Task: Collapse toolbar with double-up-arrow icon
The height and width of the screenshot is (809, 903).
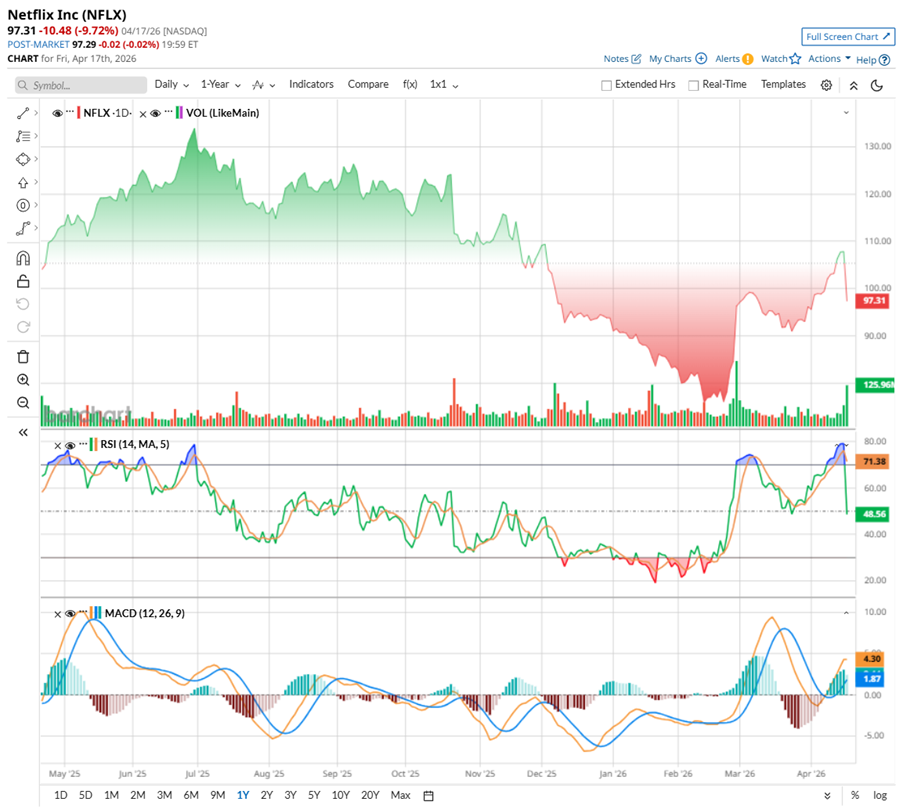Action: (853, 86)
